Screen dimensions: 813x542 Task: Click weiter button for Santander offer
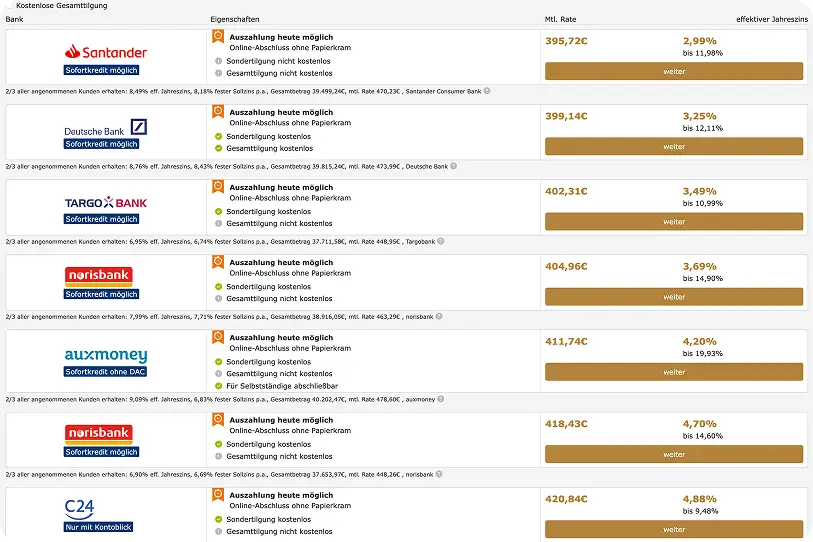pyautogui.click(x=674, y=71)
